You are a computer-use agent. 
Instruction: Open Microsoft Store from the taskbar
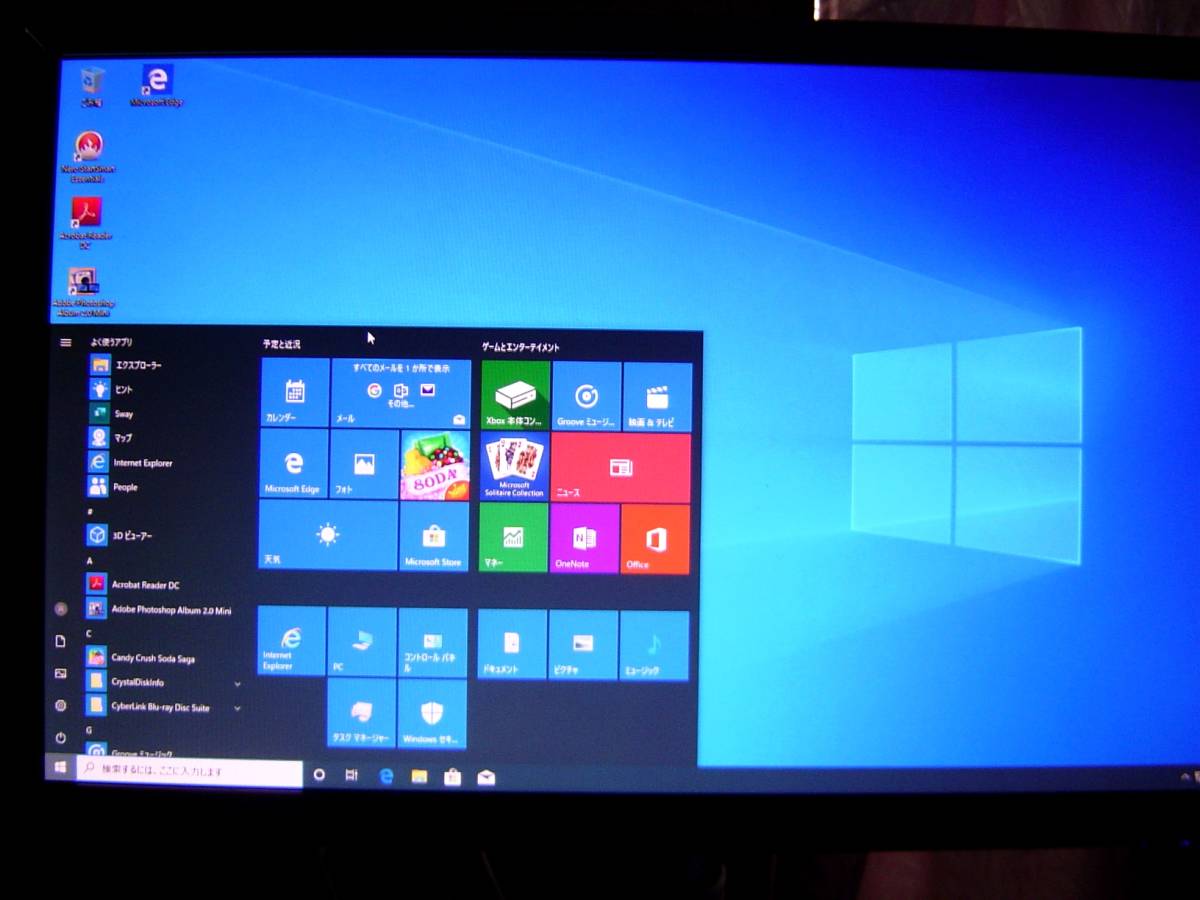pos(452,777)
